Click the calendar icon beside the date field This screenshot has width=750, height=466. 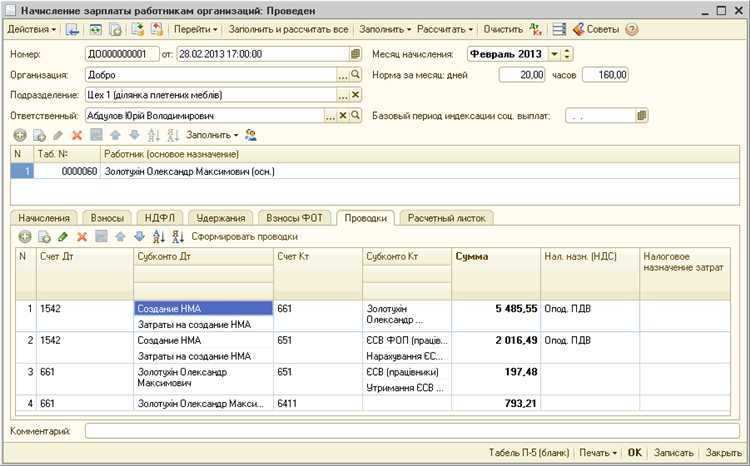(356, 54)
